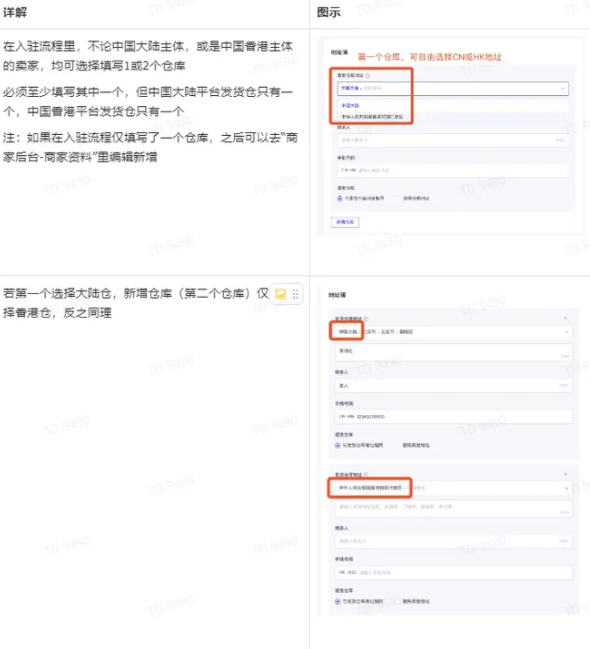Click the yellow comment icon beside the second row text
Viewport: 590px width, 649px height.
click(280, 294)
